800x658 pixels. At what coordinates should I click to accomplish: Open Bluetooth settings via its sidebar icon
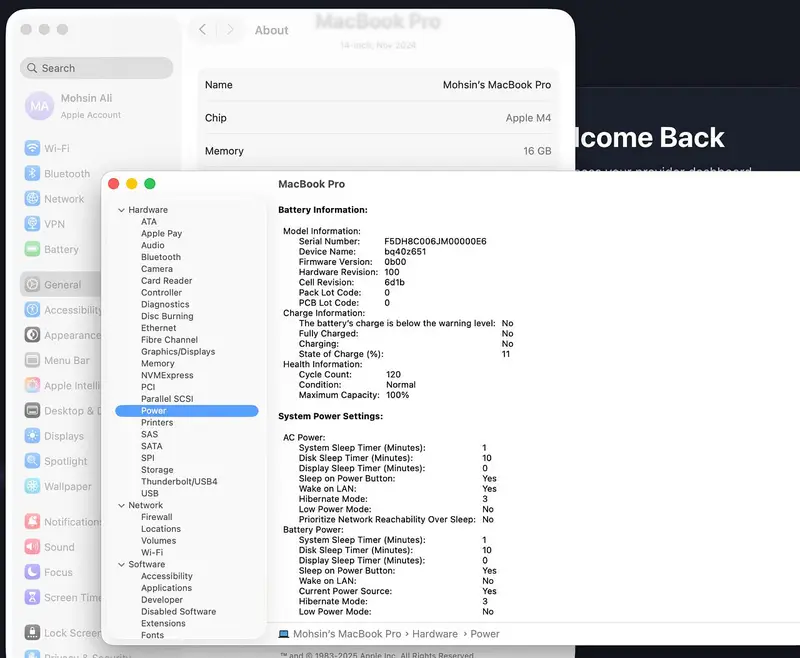(x=33, y=173)
